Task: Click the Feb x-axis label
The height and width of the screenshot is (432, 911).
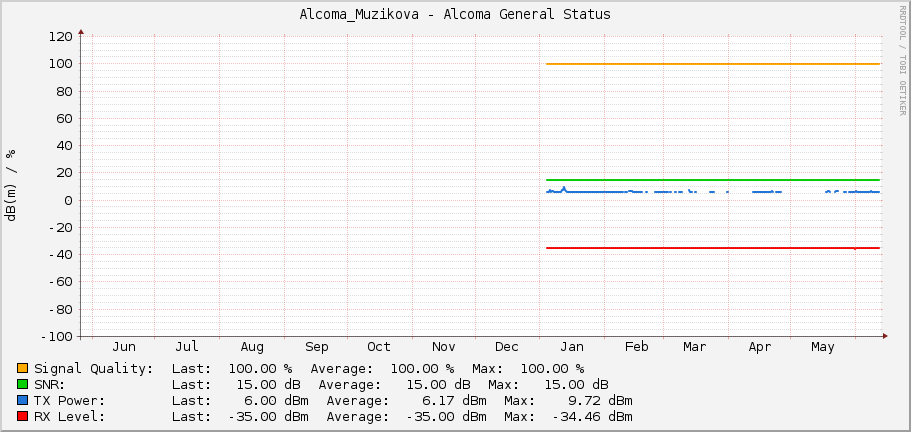Action: coord(636,347)
